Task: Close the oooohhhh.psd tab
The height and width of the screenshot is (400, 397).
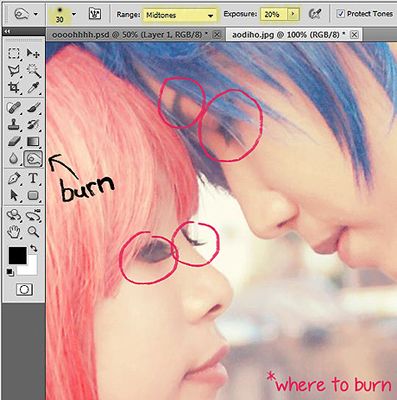Action: (217, 34)
